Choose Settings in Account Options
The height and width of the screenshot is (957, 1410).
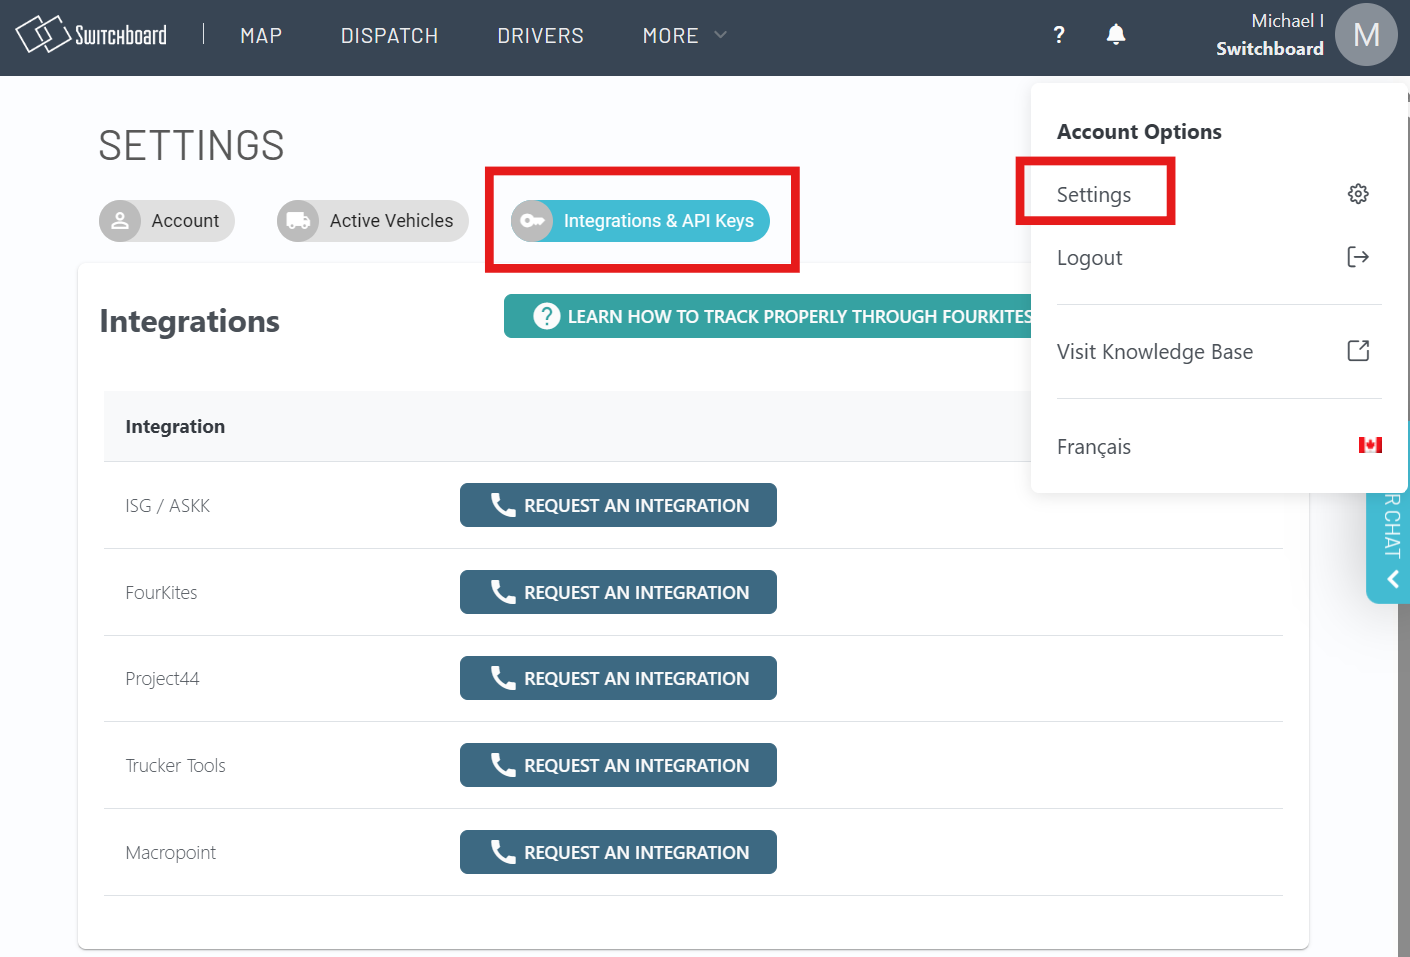point(1094,194)
